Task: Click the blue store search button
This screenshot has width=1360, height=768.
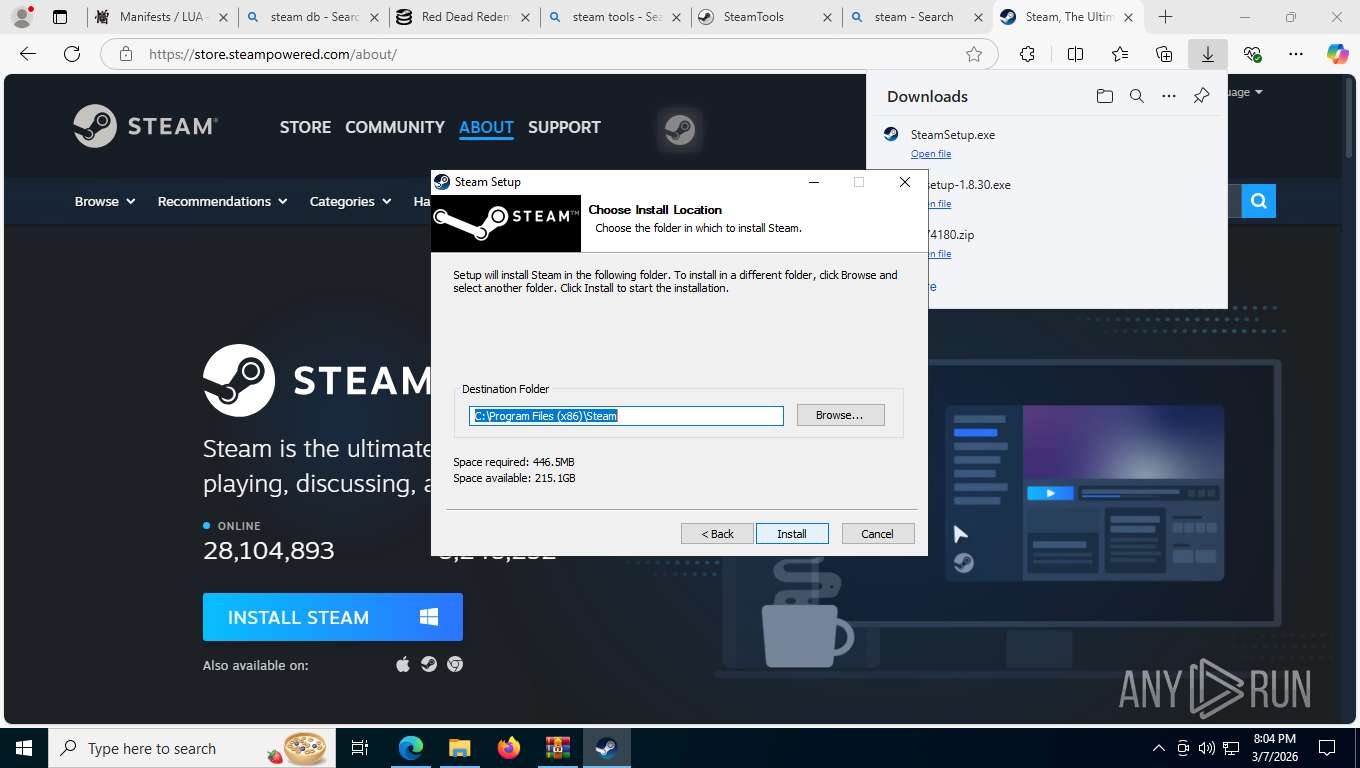Action: pos(1259,201)
